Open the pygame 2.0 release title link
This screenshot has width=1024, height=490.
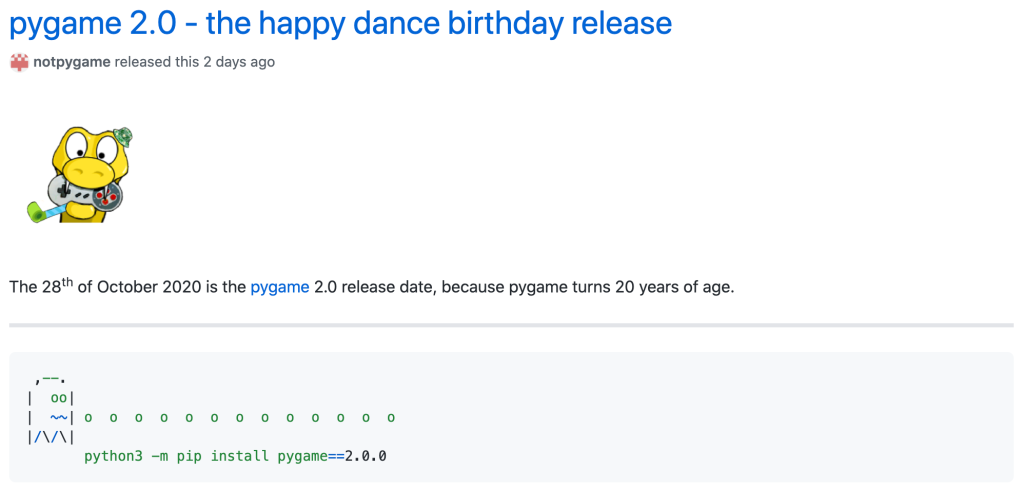340,22
